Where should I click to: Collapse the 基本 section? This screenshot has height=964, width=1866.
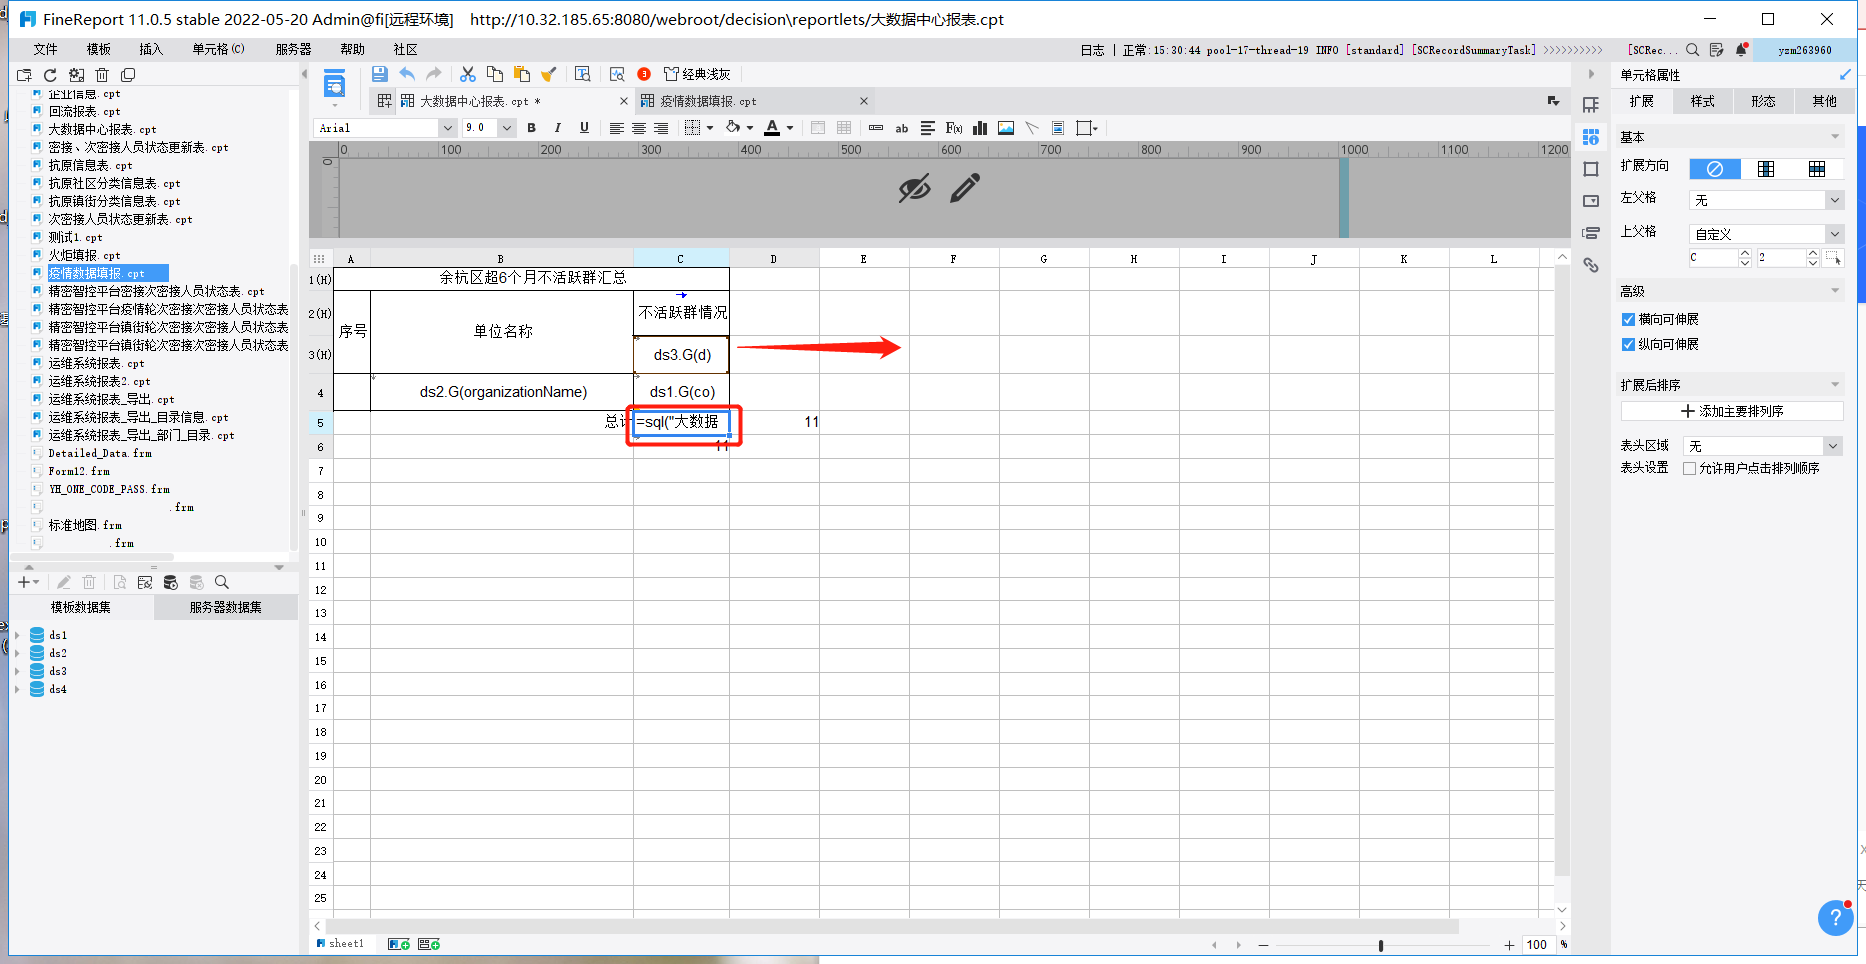[1835, 137]
